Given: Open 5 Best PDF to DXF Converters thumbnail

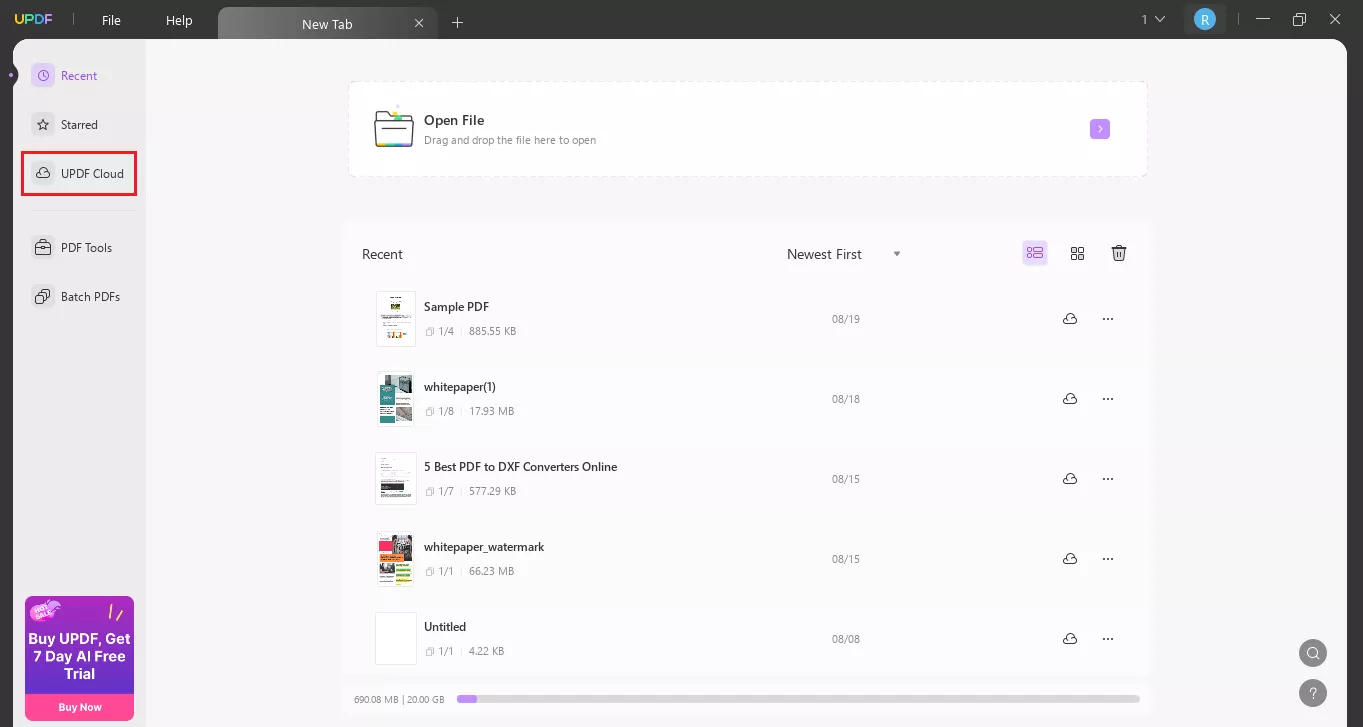Looking at the screenshot, I should pyautogui.click(x=396, y=479).
